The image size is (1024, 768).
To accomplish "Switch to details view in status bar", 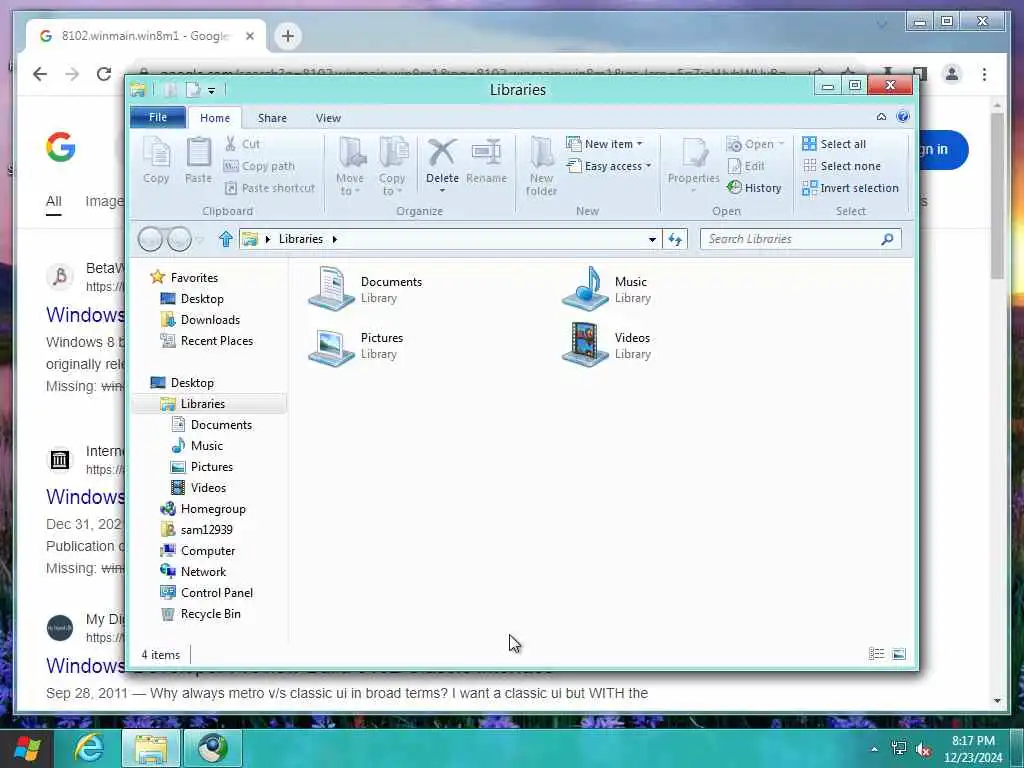I will pos(876,654).
